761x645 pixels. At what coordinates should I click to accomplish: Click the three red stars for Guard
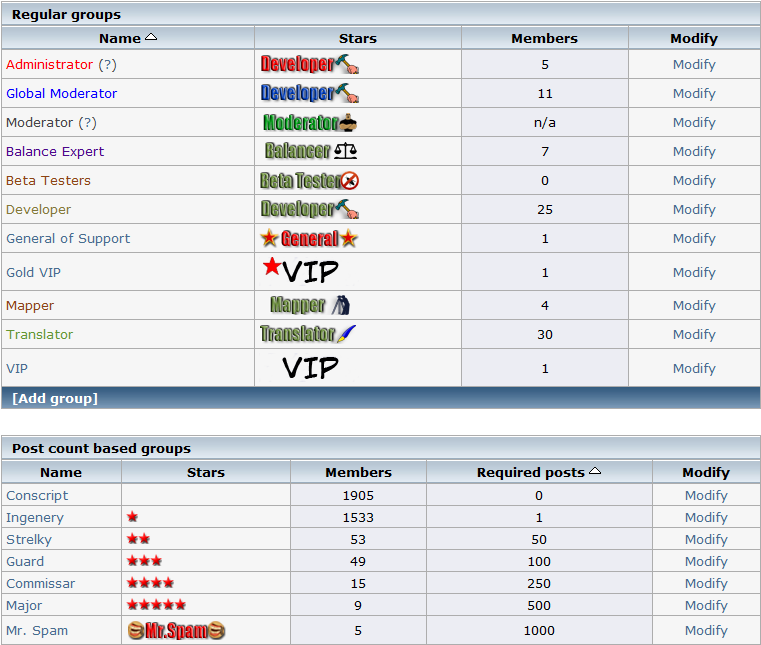tap(144, 561)
